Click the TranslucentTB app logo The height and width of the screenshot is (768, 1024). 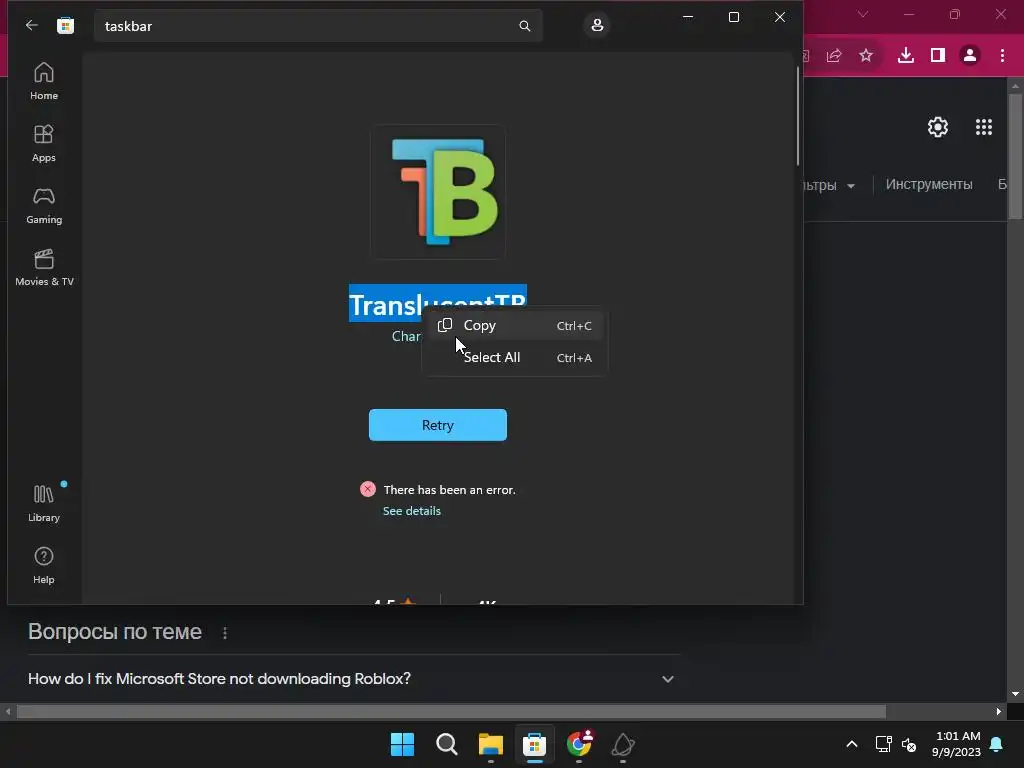pyautogui.click(x=438, y=192)
